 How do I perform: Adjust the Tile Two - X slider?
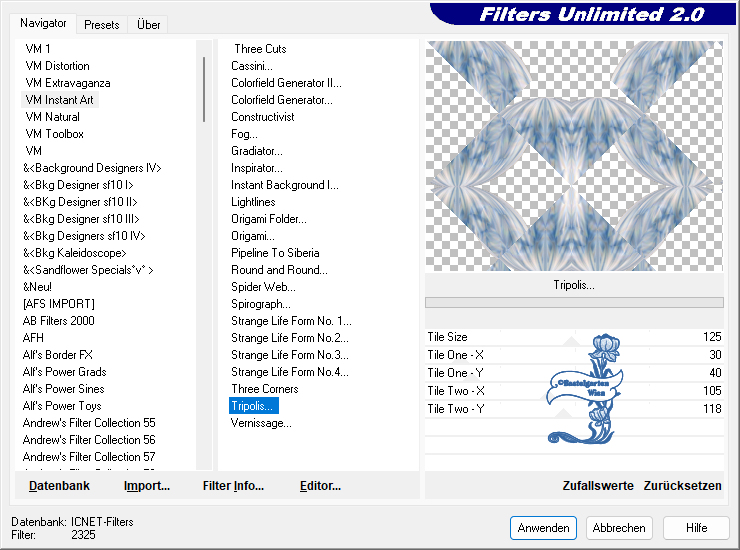click(x=574, y=391)
